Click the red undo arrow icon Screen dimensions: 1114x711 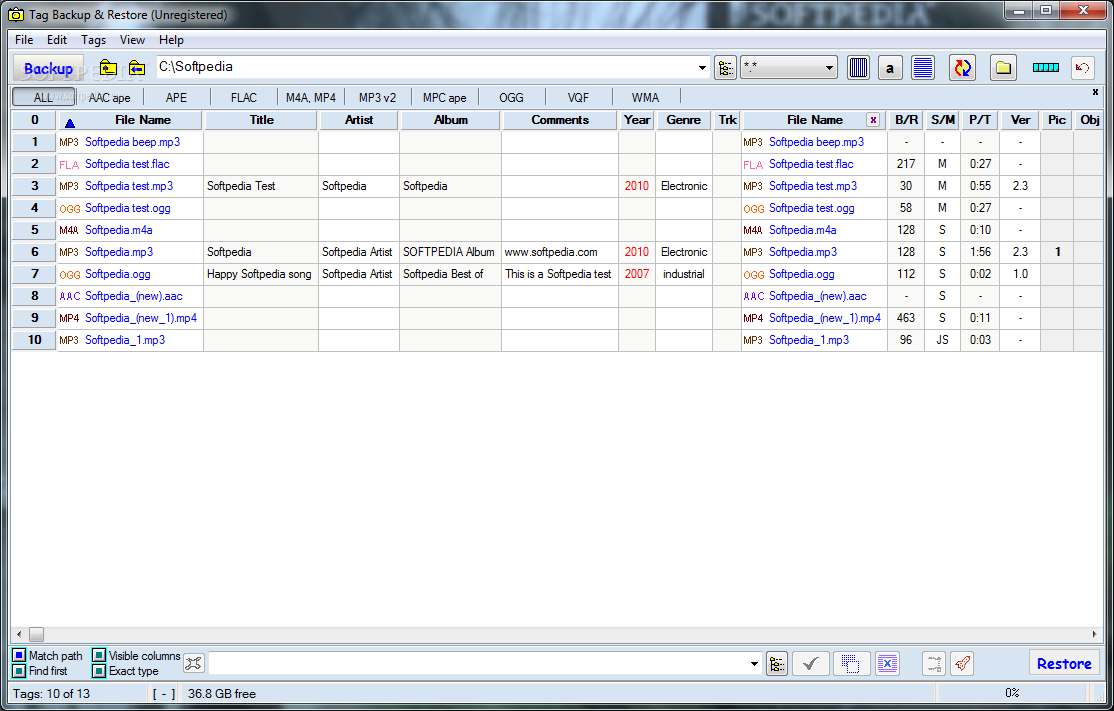pos(1082,68)
